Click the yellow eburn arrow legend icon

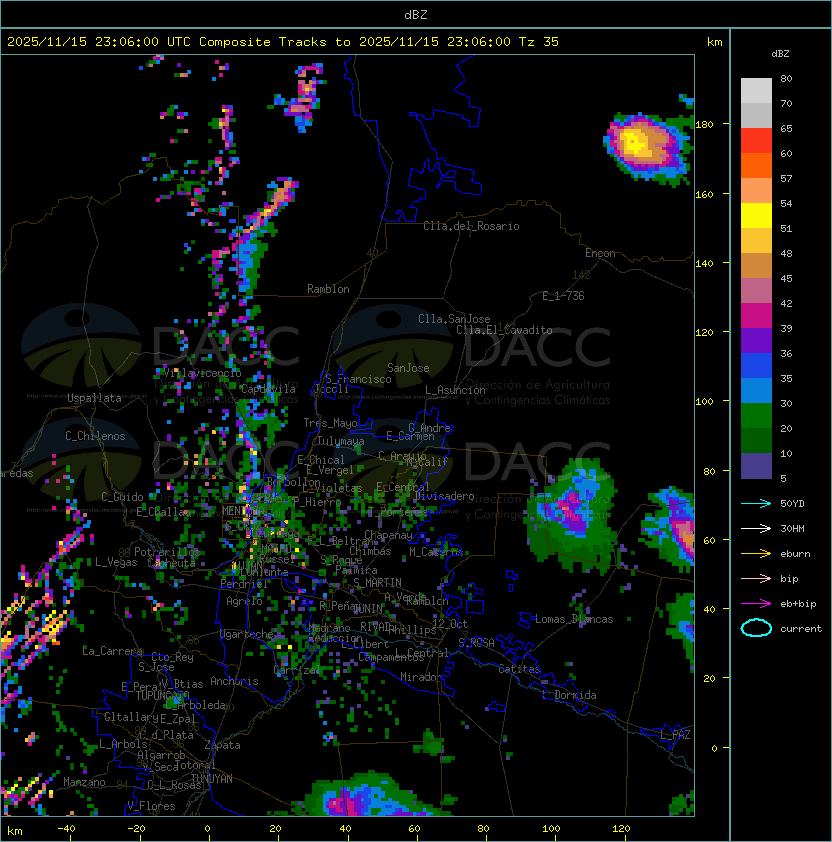pos(756,554)
